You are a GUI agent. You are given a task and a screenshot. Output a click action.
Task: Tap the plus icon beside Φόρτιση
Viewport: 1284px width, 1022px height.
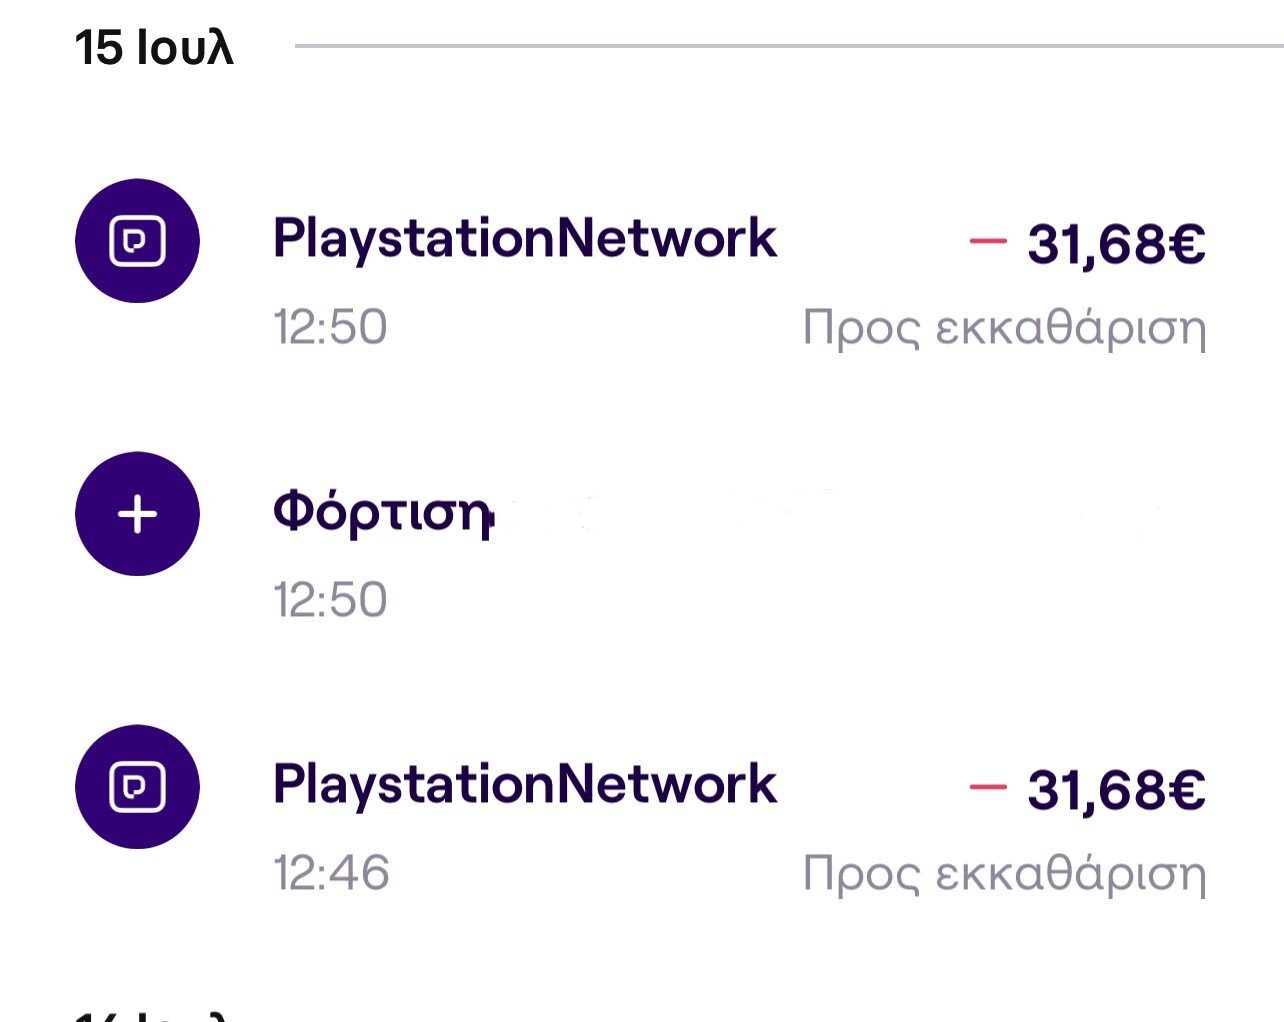[x=137, y=514]
